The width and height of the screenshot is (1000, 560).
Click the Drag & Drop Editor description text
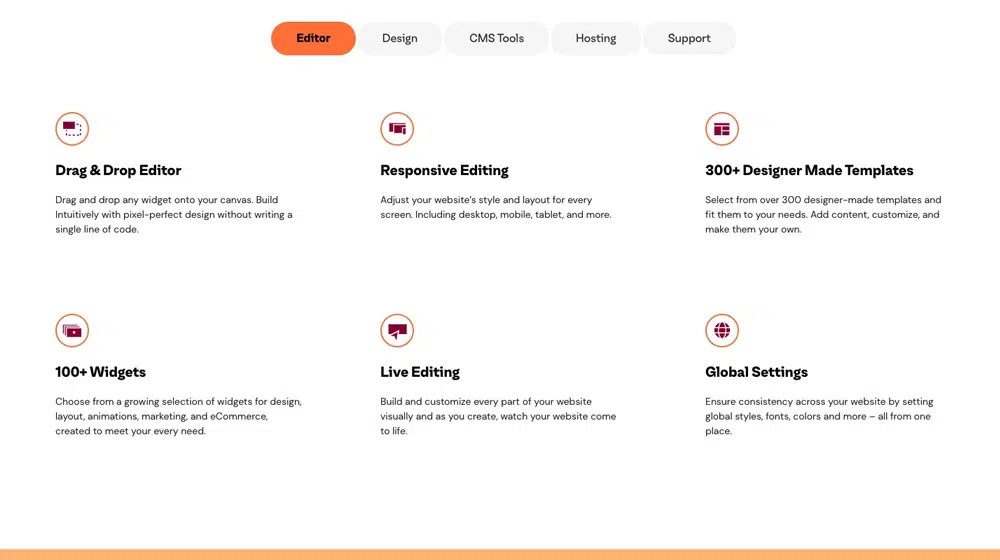[x=173, y=214]
